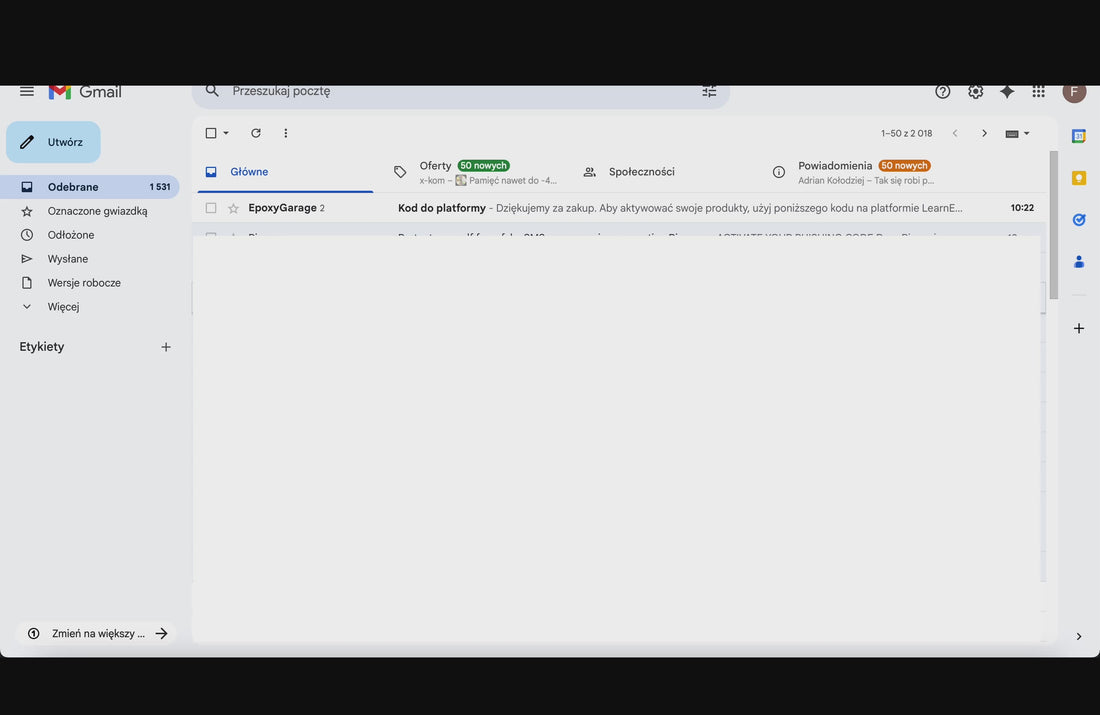Open the Settings gear icon
This screenshot has height=715, width=1100.
(x=975, y=91)
